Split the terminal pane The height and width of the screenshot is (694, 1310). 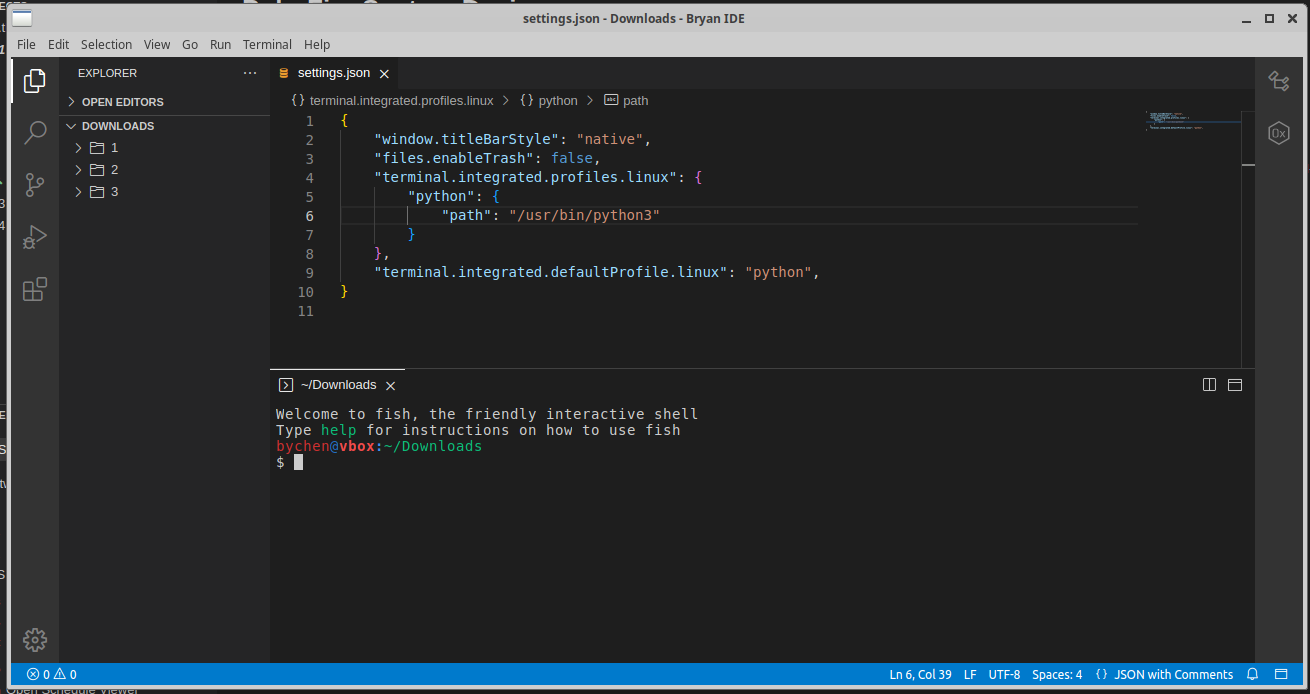[x=1209, y=384]
